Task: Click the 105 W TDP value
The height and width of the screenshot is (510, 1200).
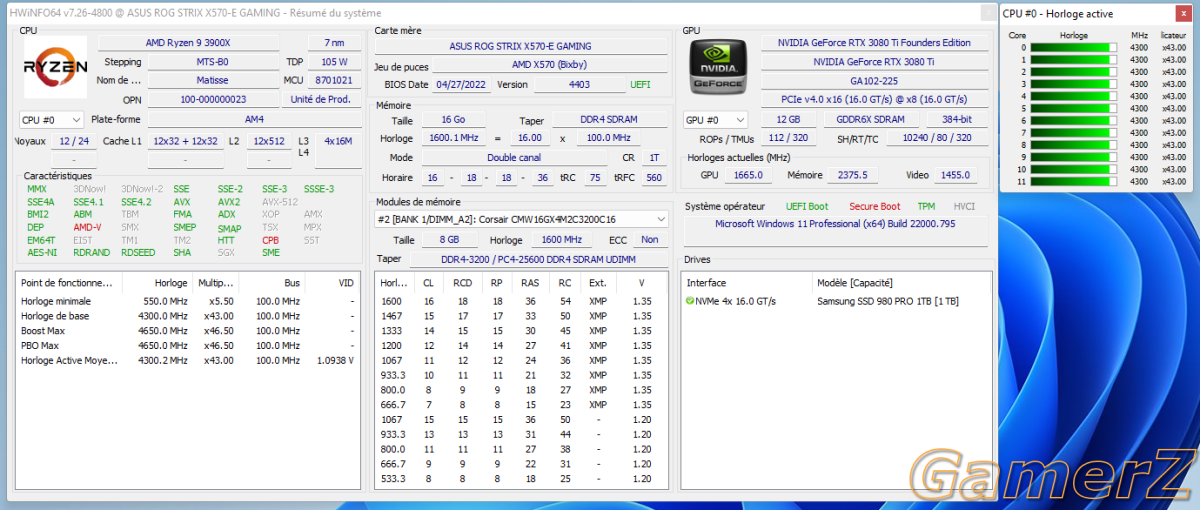Action: (334, 62)
